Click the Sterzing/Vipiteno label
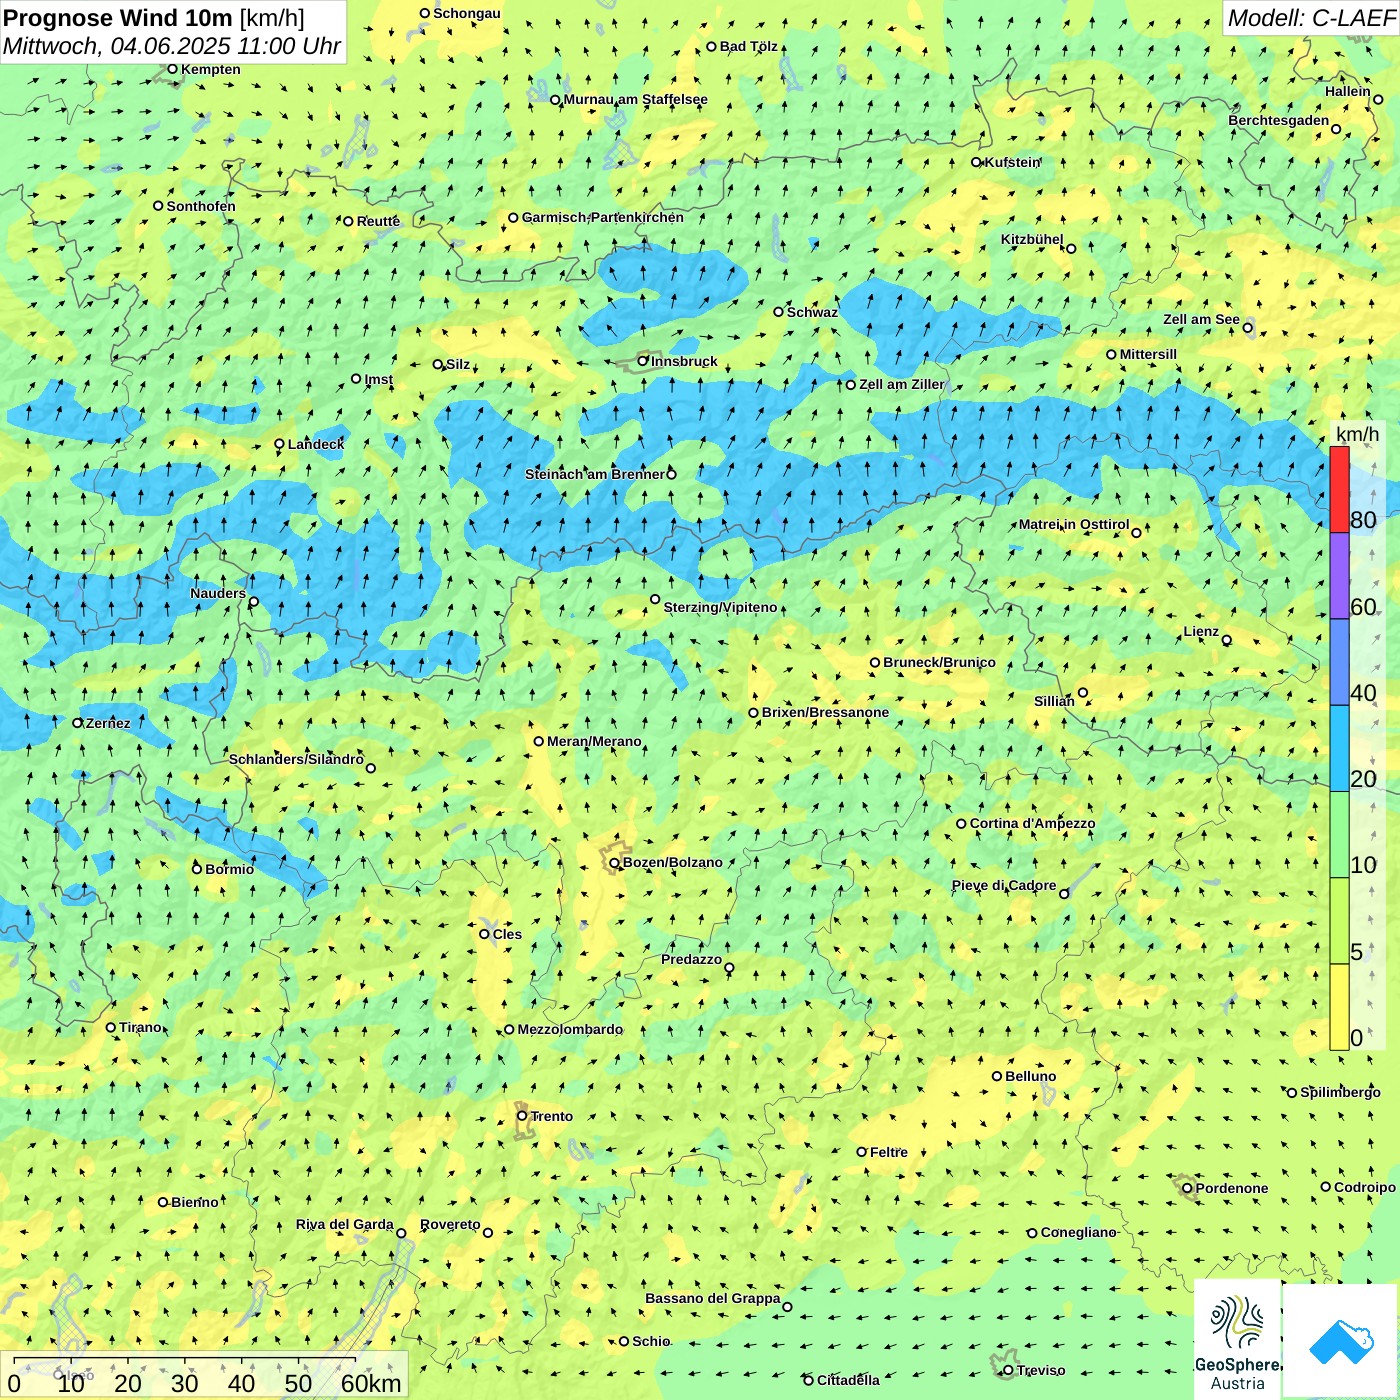 [x=720, y=607]
